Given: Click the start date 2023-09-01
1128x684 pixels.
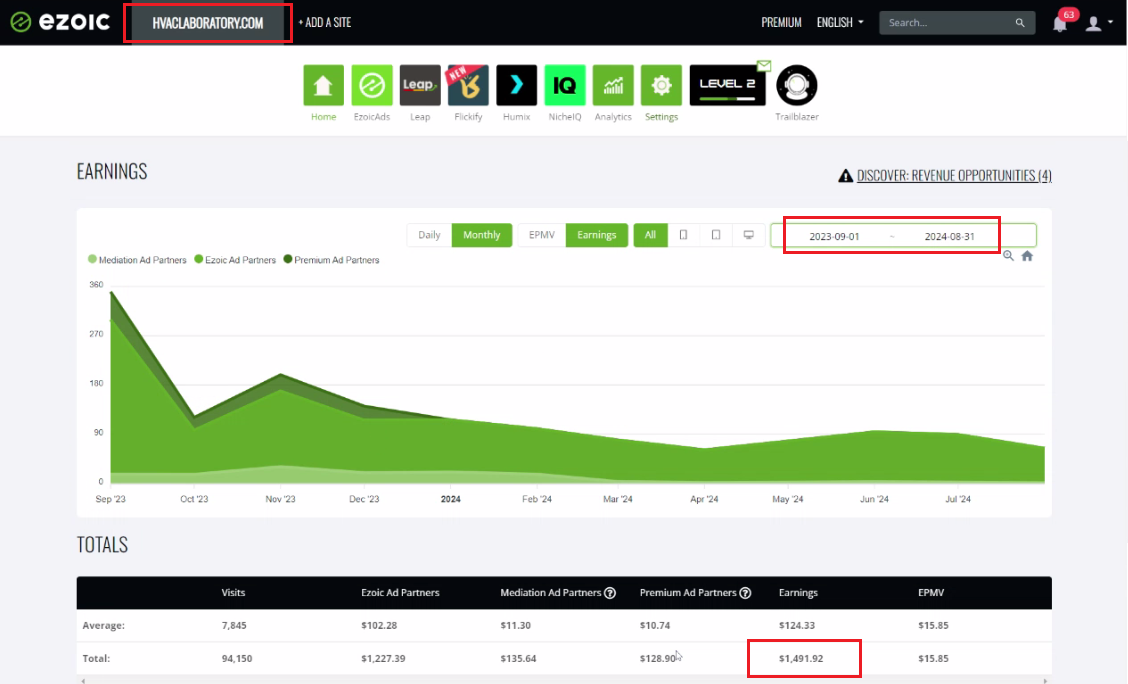Looking at the screenshot, I should coord(834,236).
